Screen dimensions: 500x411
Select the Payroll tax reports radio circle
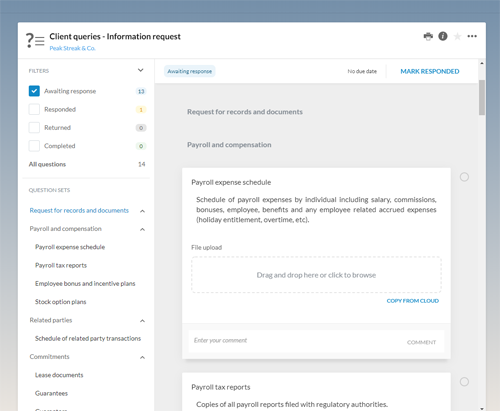point(464,382)
